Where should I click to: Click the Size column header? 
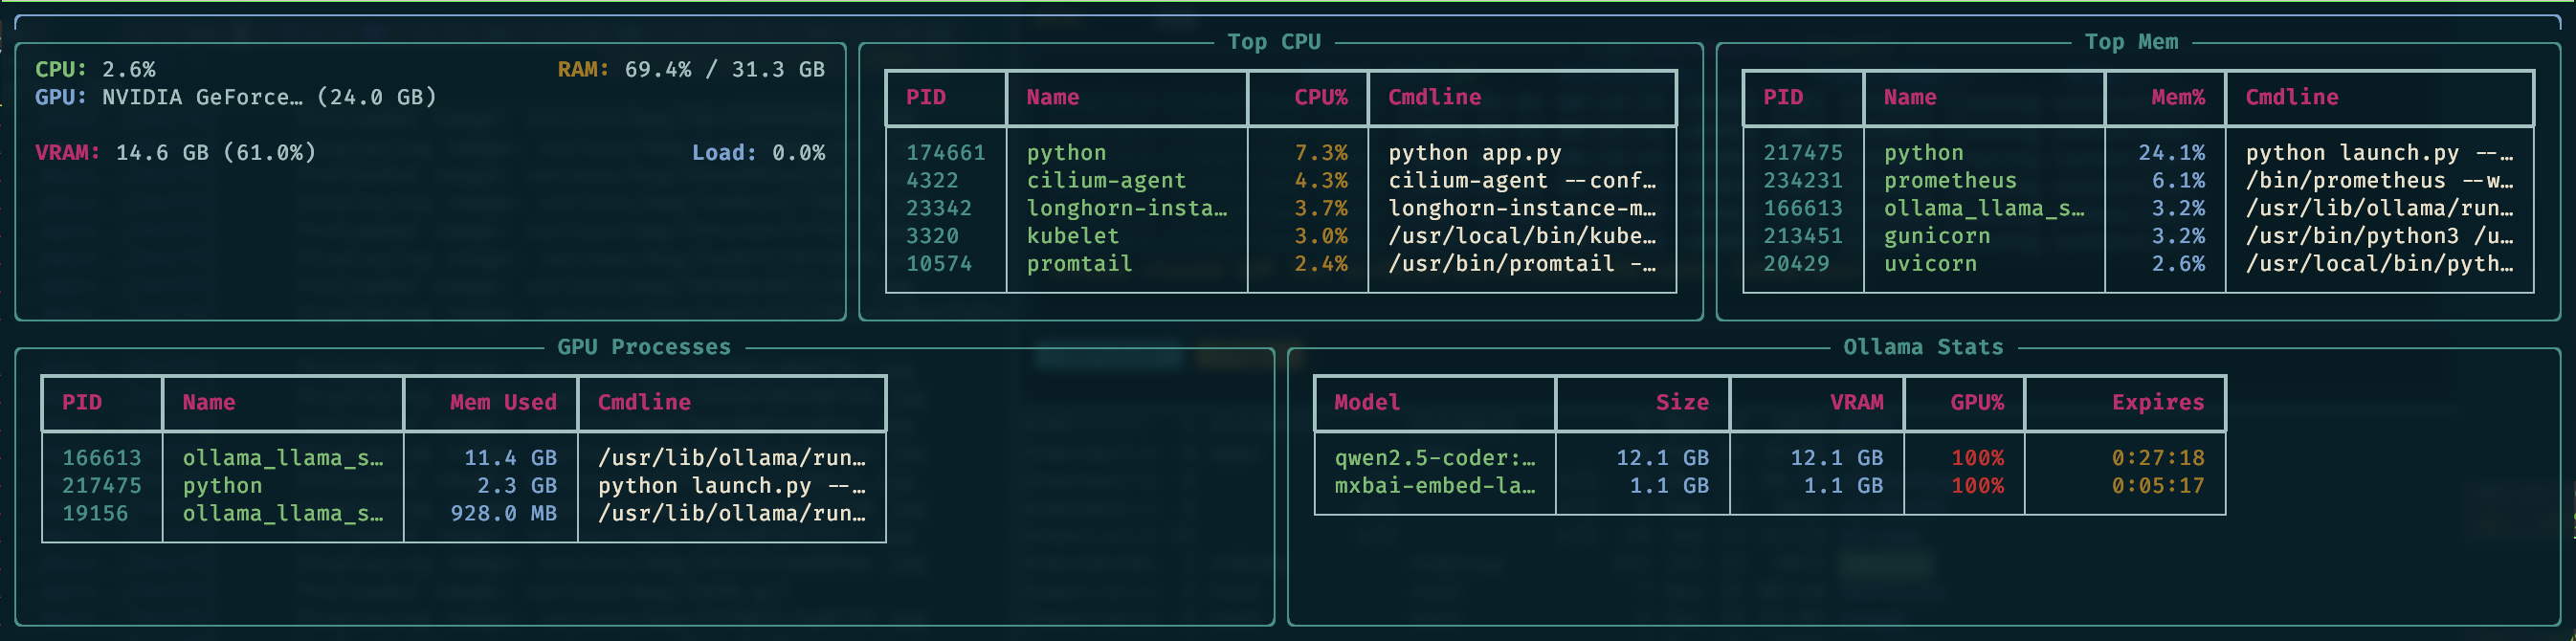(x=1682, y=403)
